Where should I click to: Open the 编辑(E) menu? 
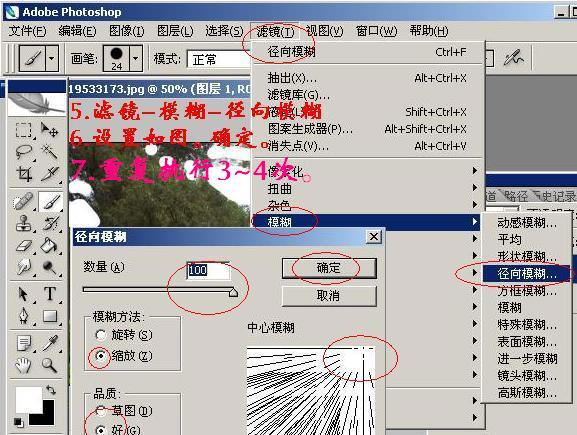point(77,31)
